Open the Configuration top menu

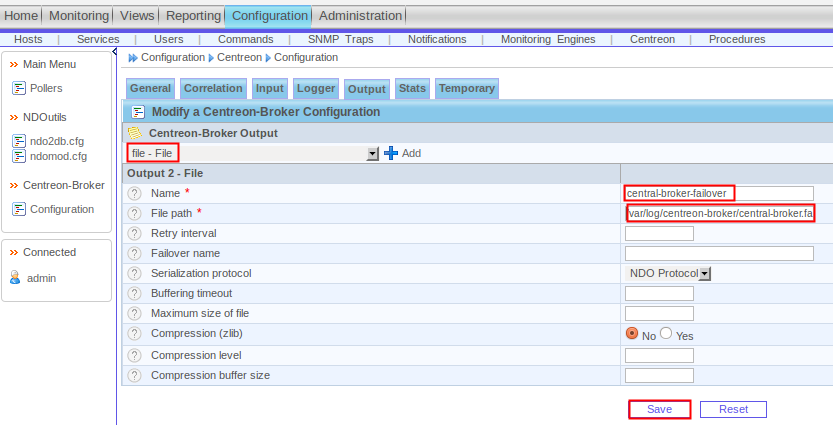(269, 16)
